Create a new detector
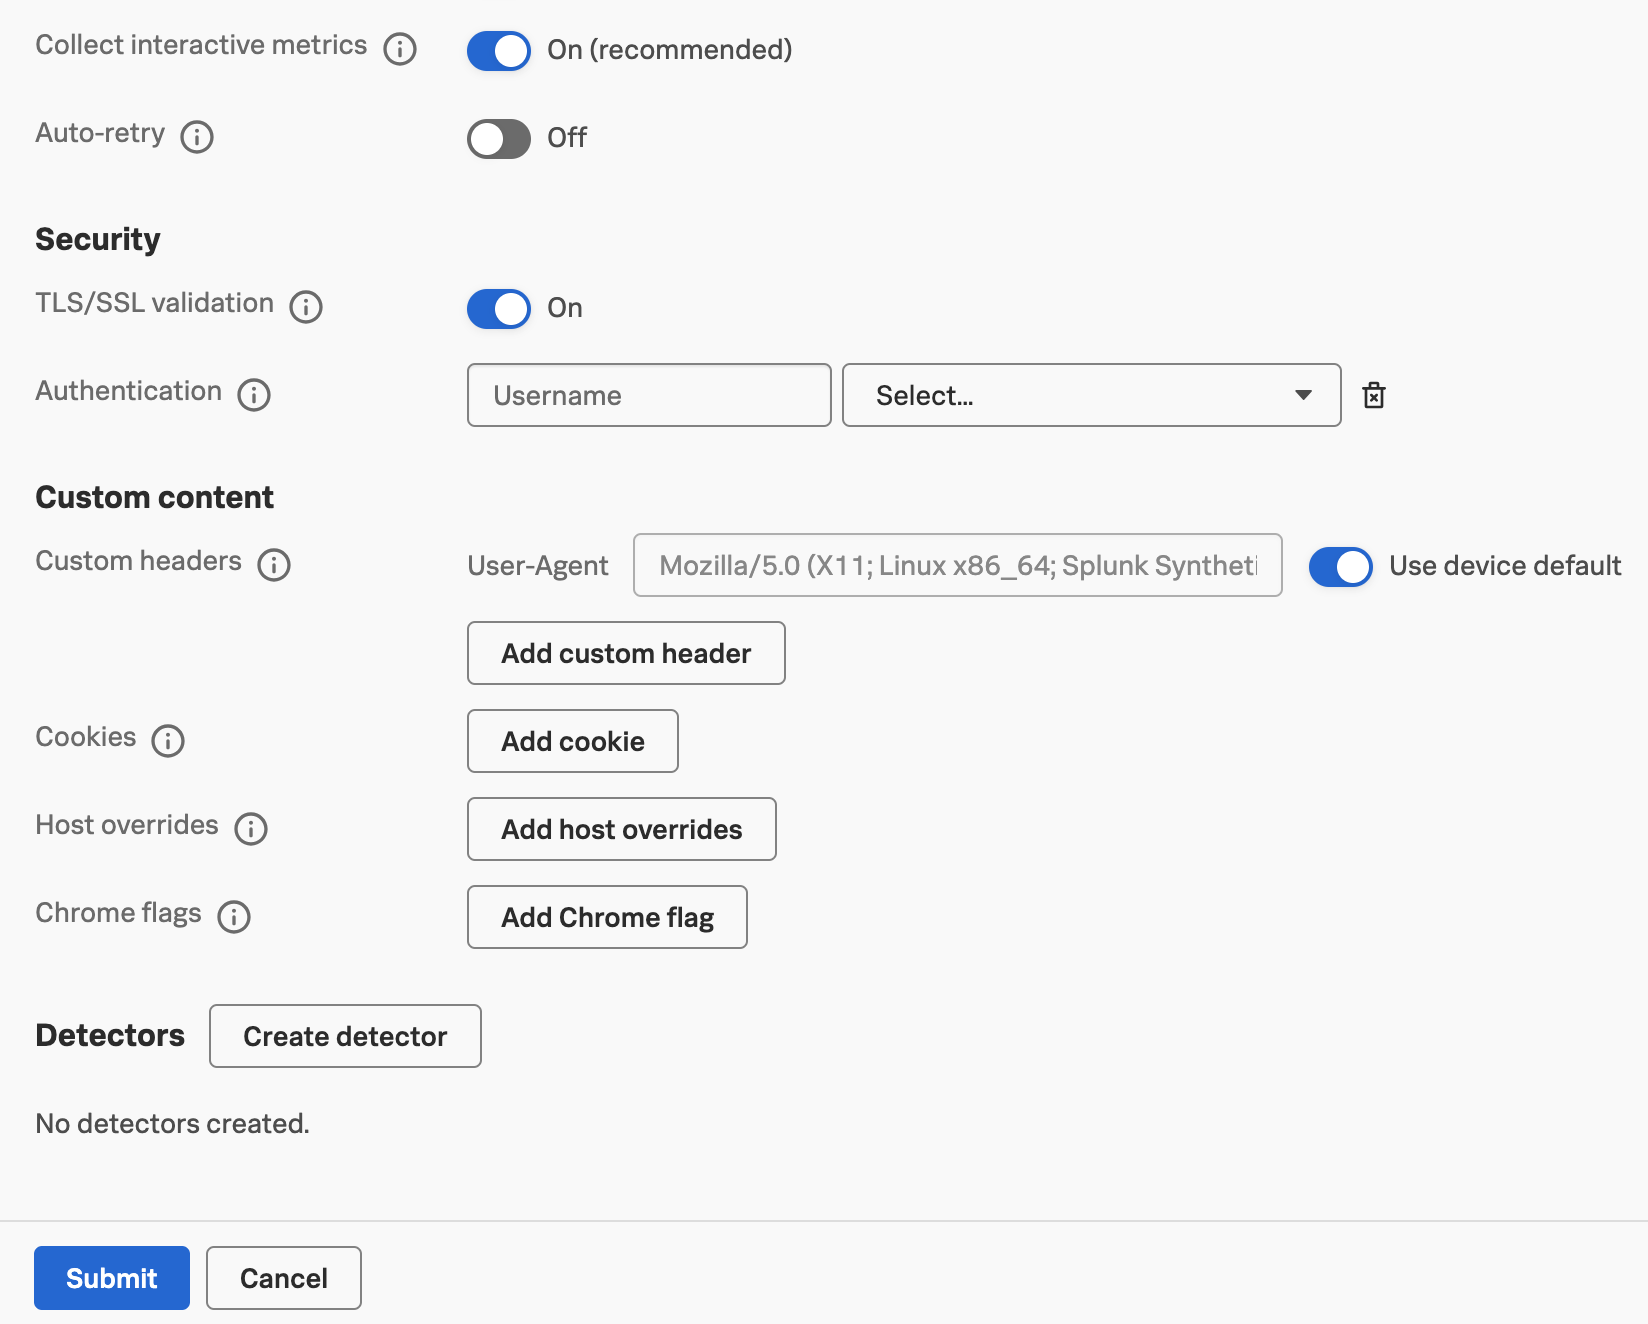 (344, 1036)
